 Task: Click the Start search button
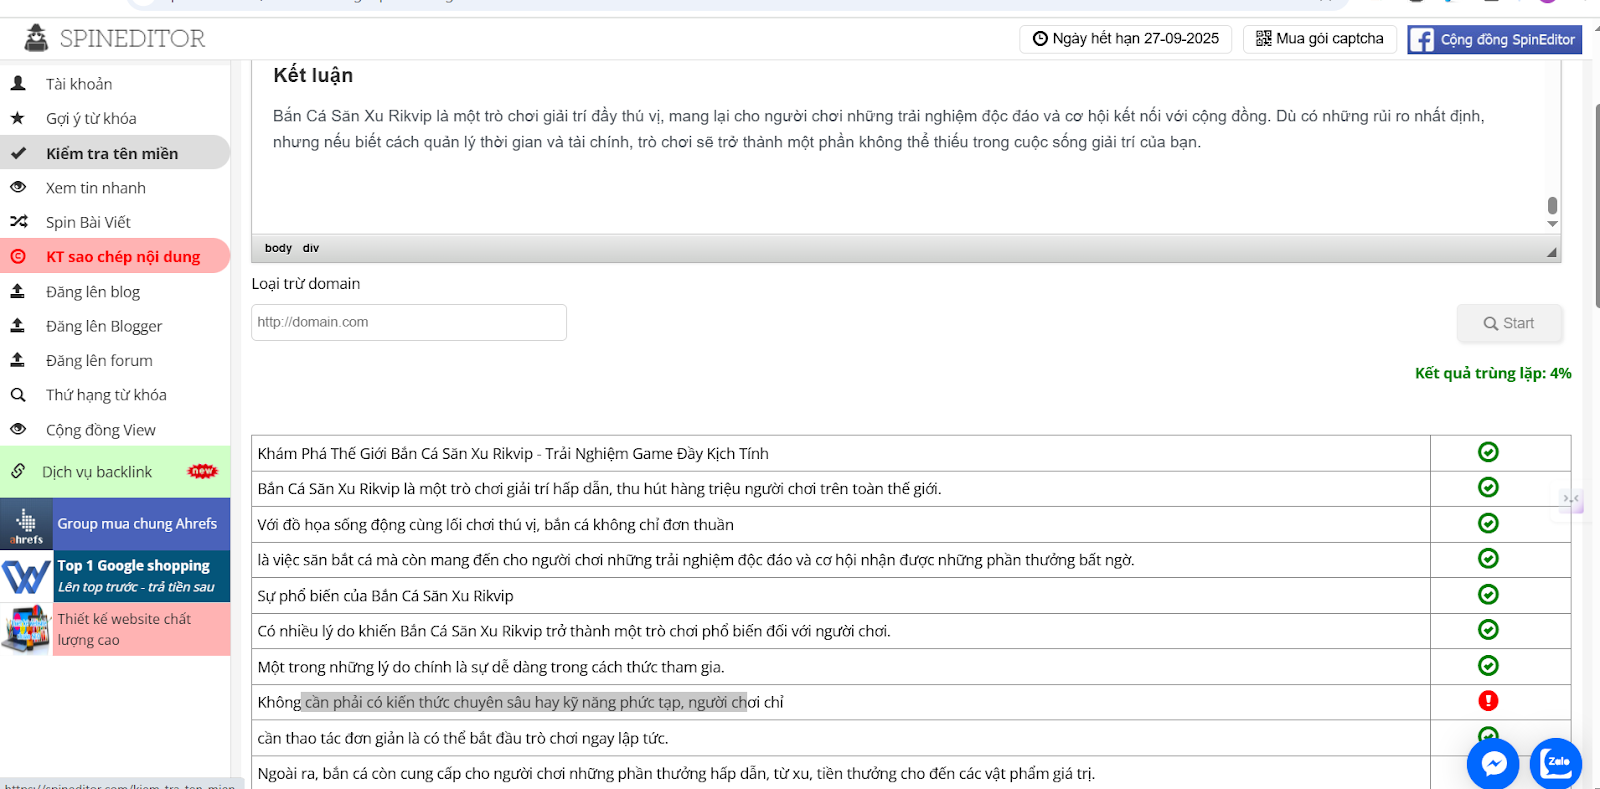coord(1509,323)
